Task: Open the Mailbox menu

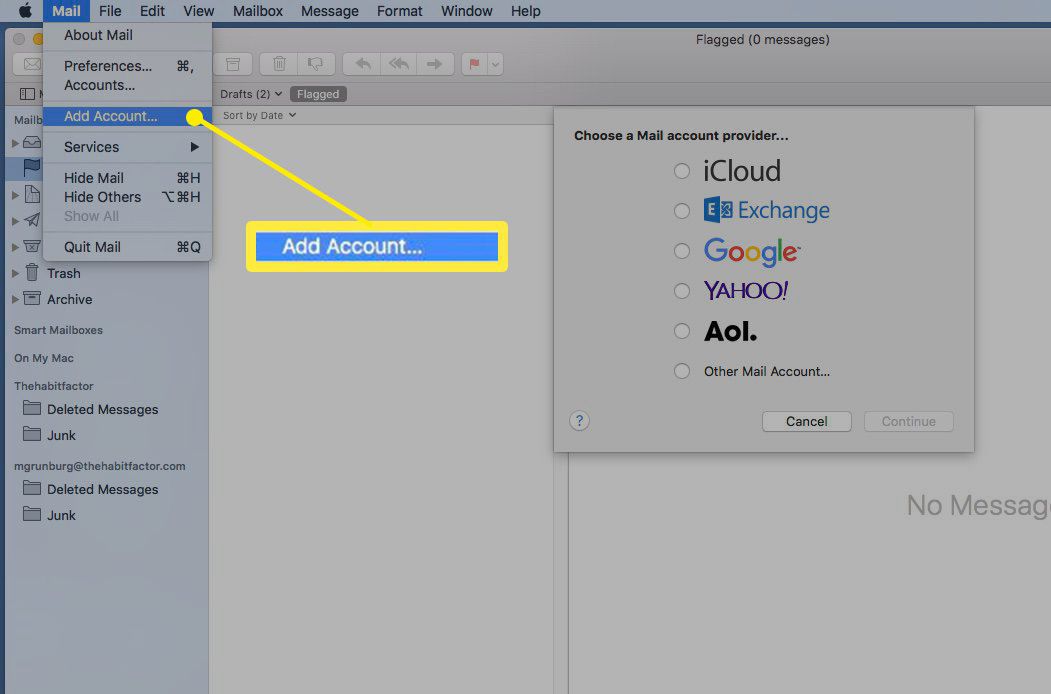Action: [x=258, y=11]
